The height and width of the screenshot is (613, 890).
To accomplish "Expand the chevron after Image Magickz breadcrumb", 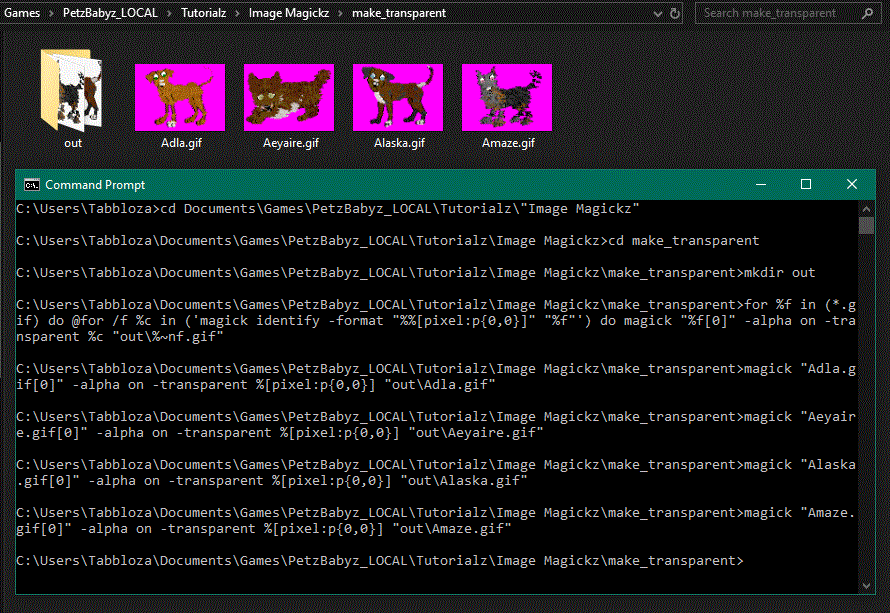I will 341,14.
